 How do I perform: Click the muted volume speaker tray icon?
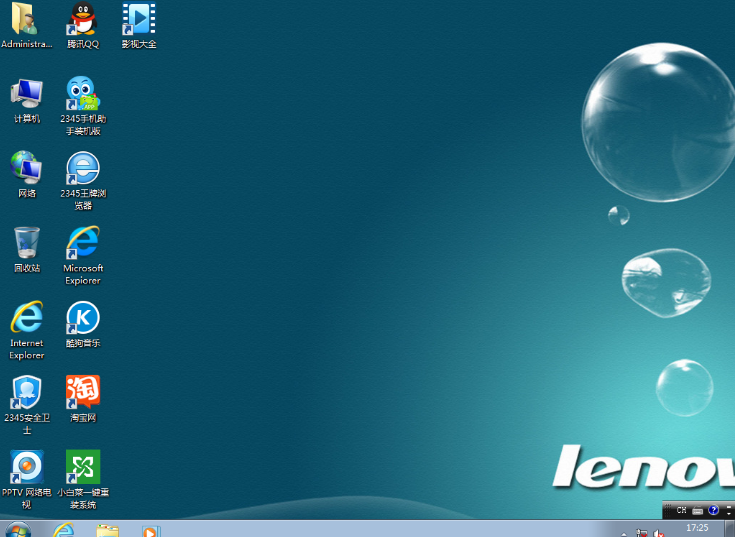658,533
